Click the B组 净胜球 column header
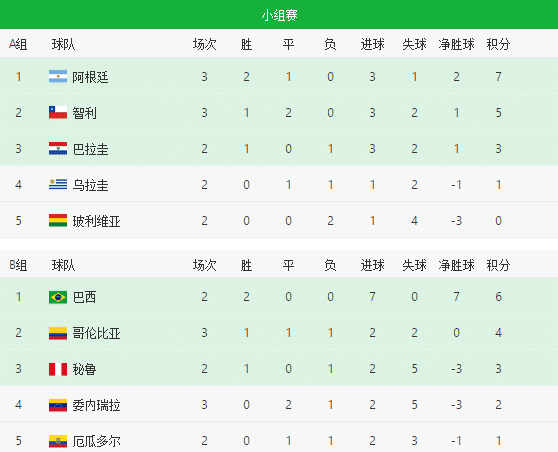Viewport: 558px width, 452px height. 456,265
